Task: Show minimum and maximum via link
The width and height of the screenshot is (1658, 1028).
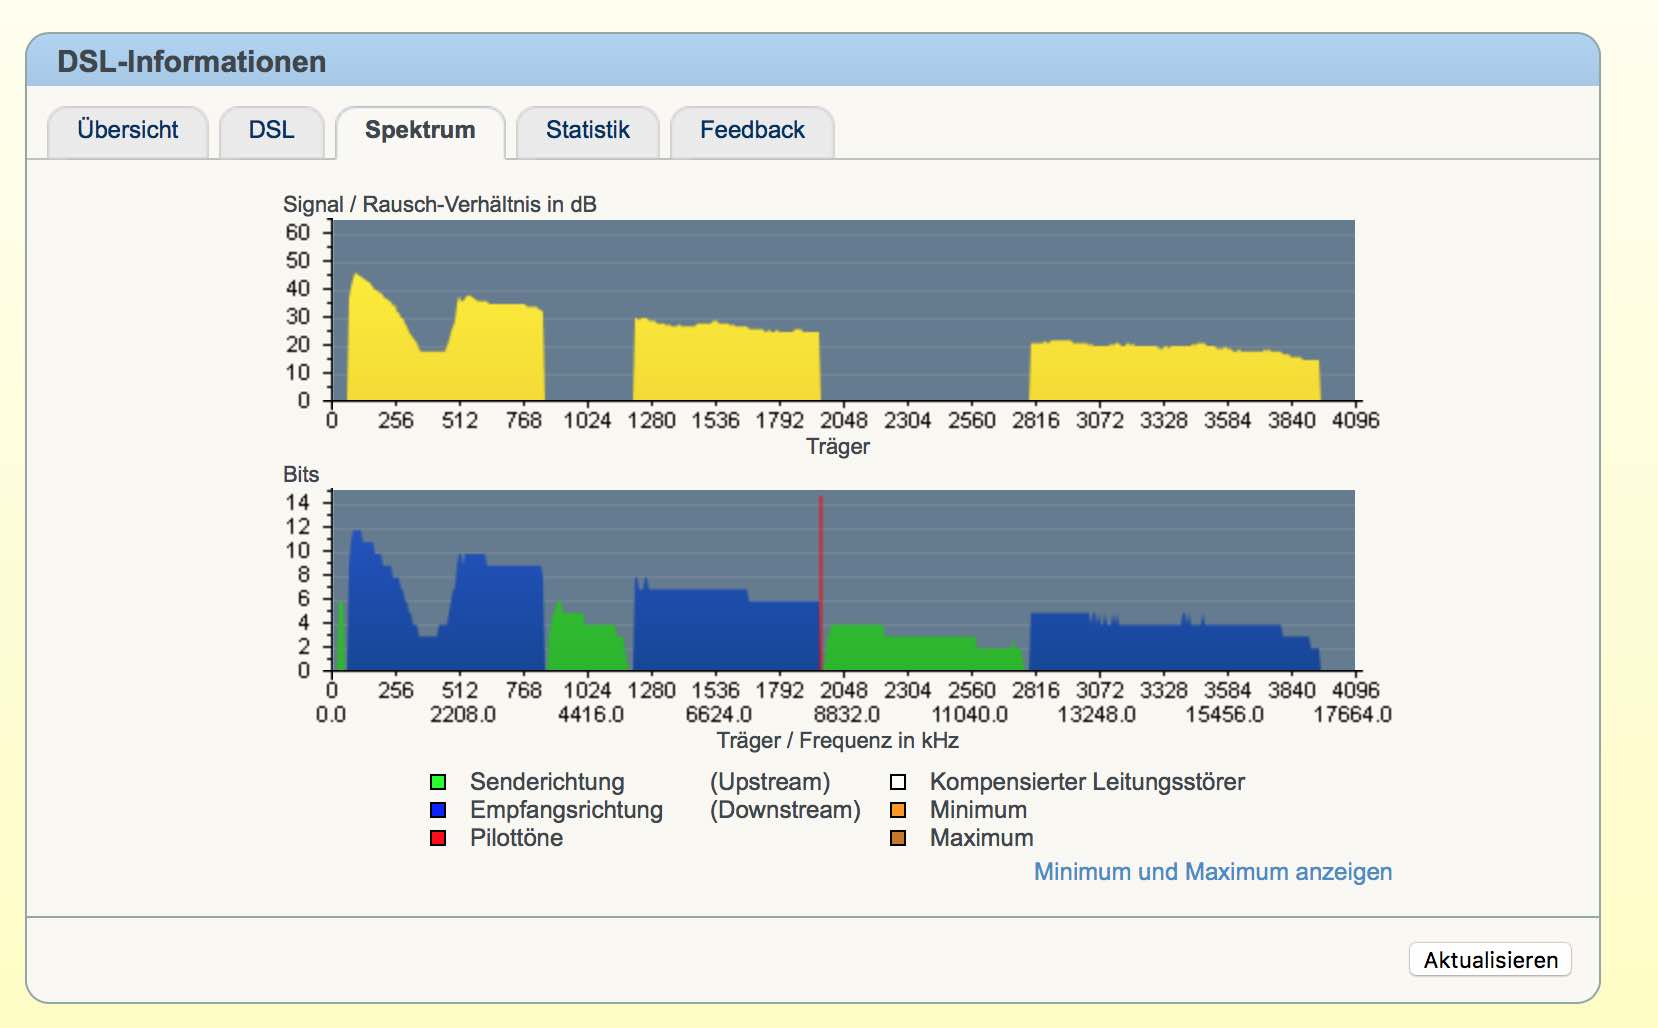Action: click(1212, 872)
